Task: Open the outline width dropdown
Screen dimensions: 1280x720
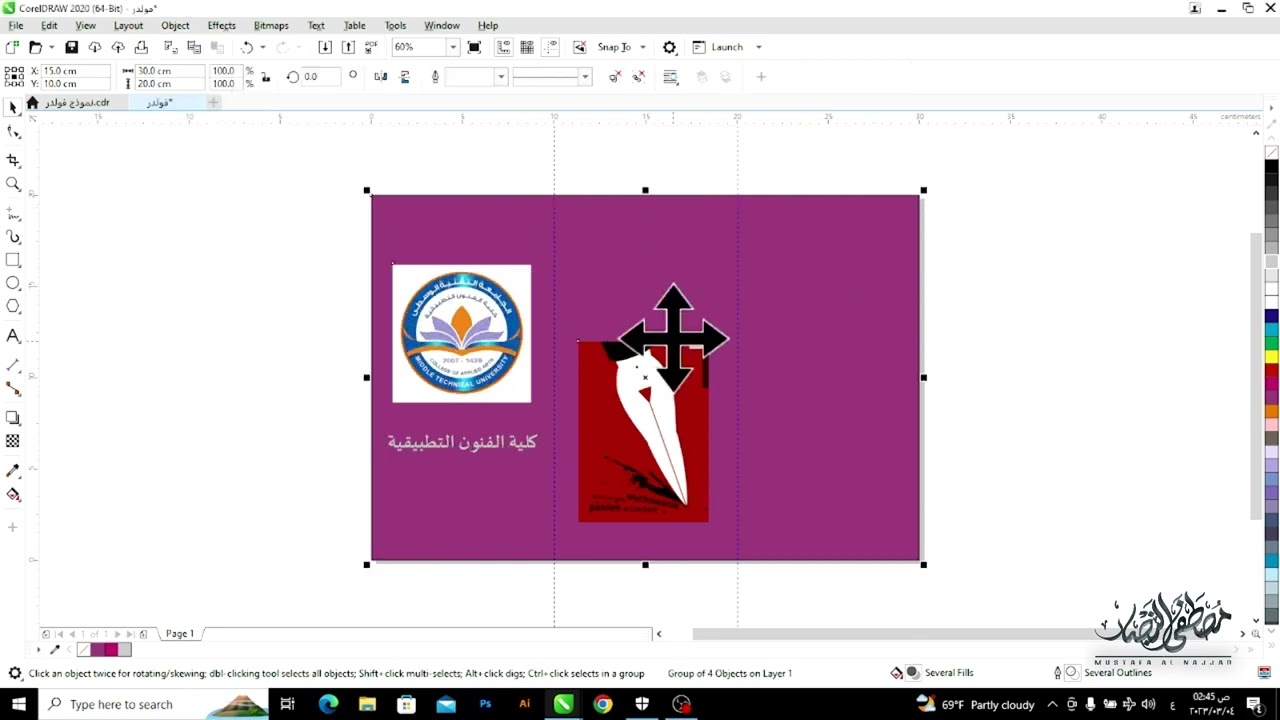Action: 501,77
